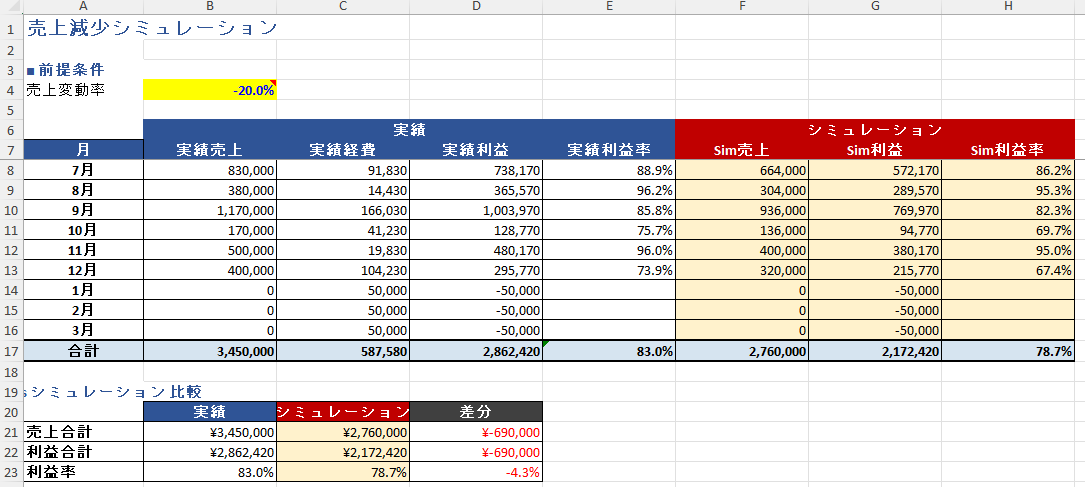Select the ¥2,760,000 simulation cell
The image size is (1085, 487).
pos(343,432)
